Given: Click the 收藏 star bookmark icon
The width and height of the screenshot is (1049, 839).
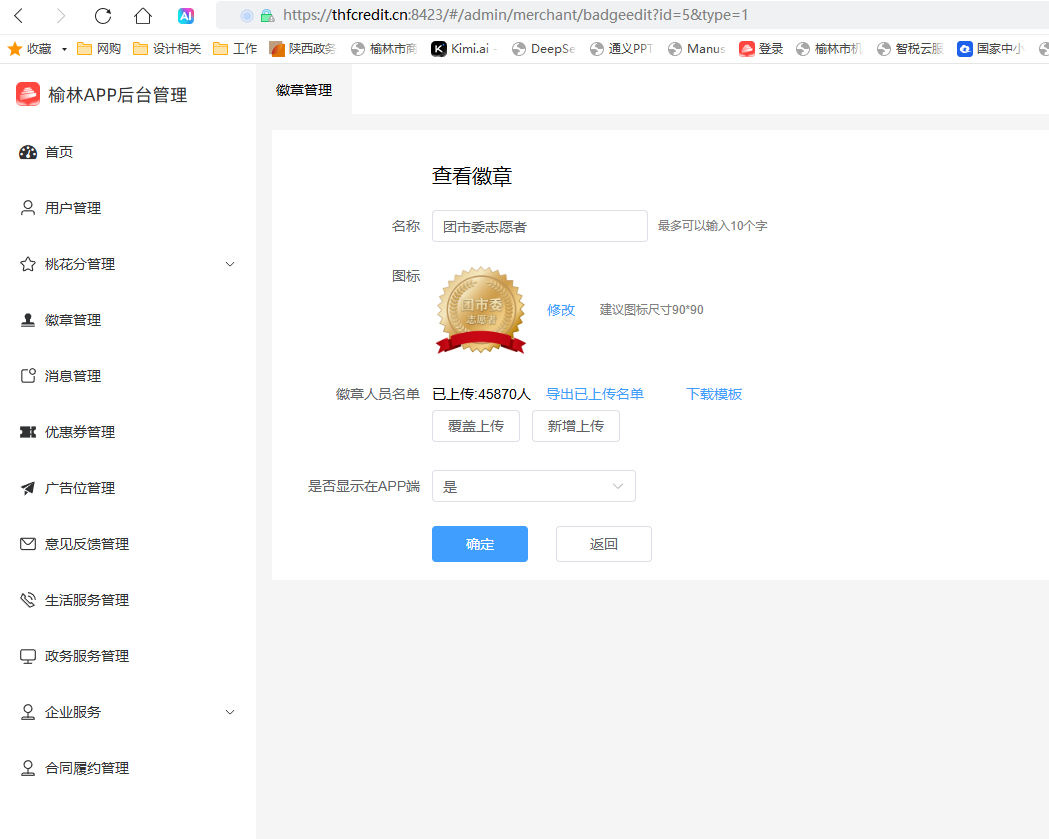Looking at the screenshot, I should coord(15,49).
